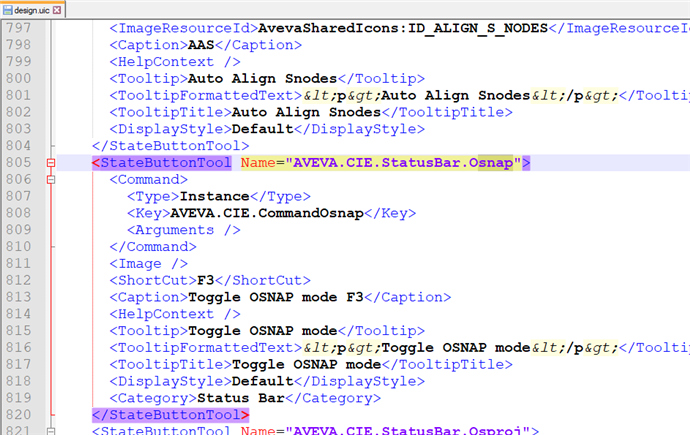Click the TooltipTitle Auto Align Snodes

click(306, 113)
